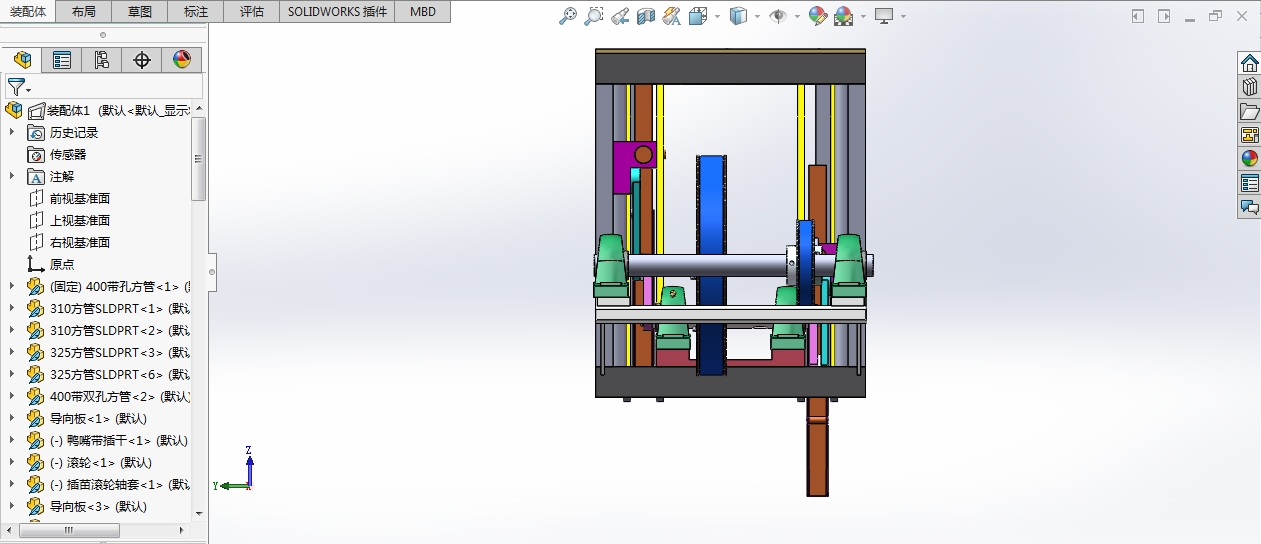Expand the 注解 folder
Screen dimensions: 1261x544
click(x=12, y=176)
